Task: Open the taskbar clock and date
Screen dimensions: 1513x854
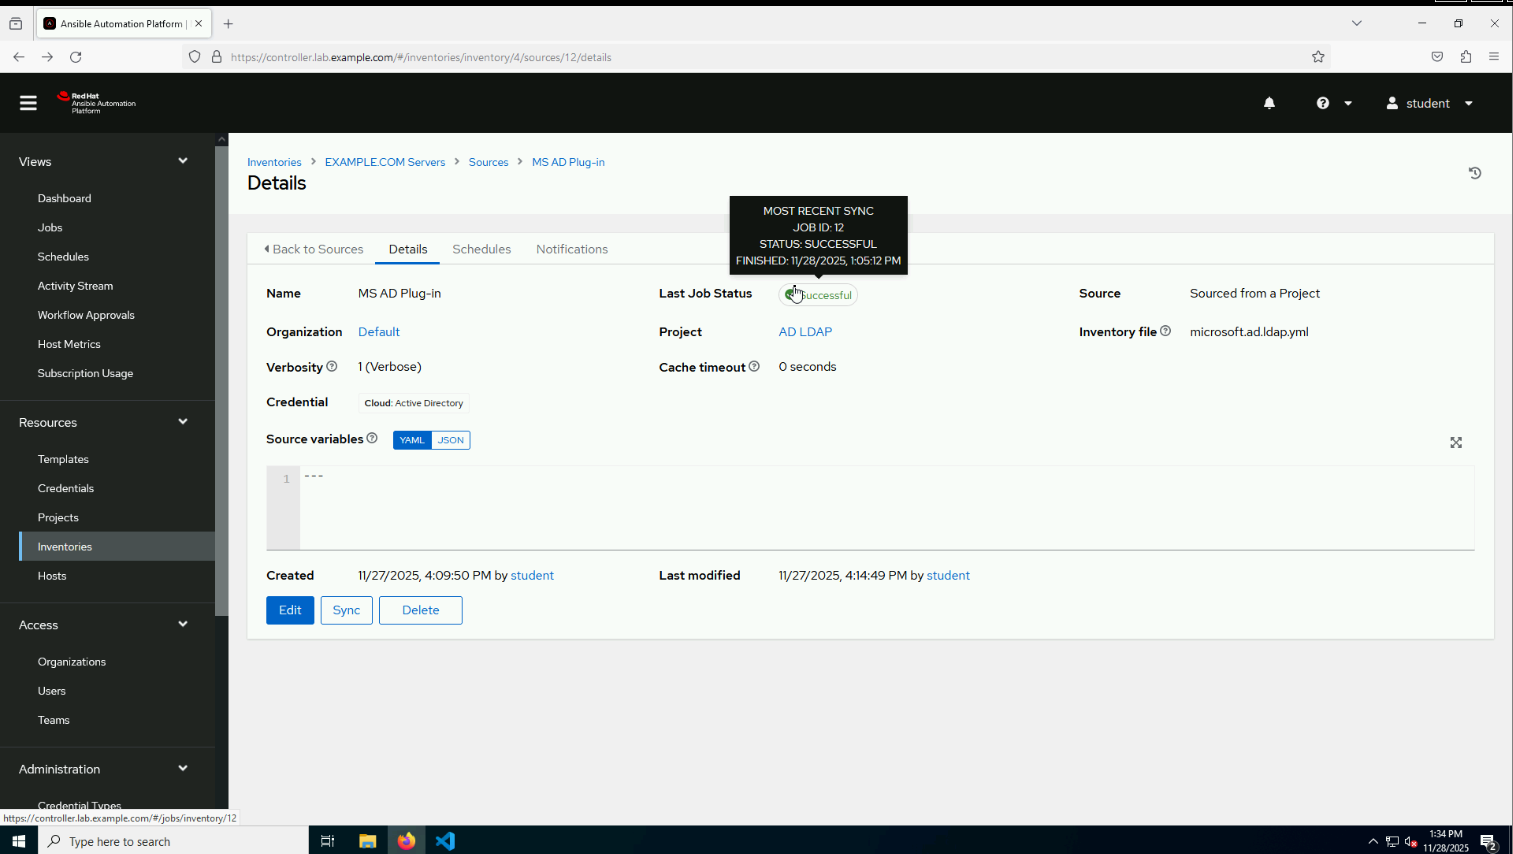Action: tap(1446, 841)
